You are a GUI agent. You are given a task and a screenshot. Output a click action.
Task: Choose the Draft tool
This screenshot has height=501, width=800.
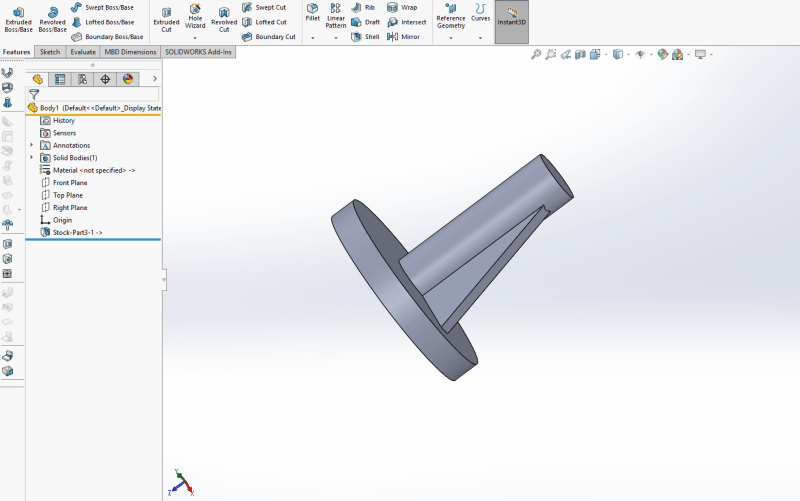tap(365, 22)
